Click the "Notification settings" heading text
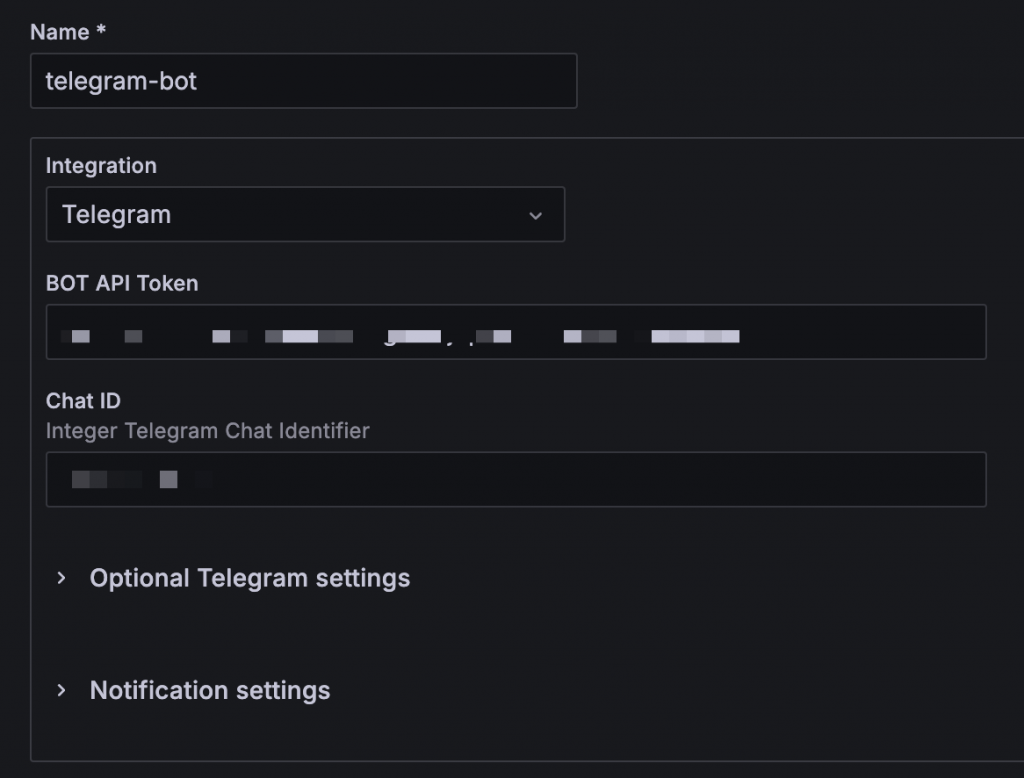This screenshot has width=1024, height=778. 210,690
